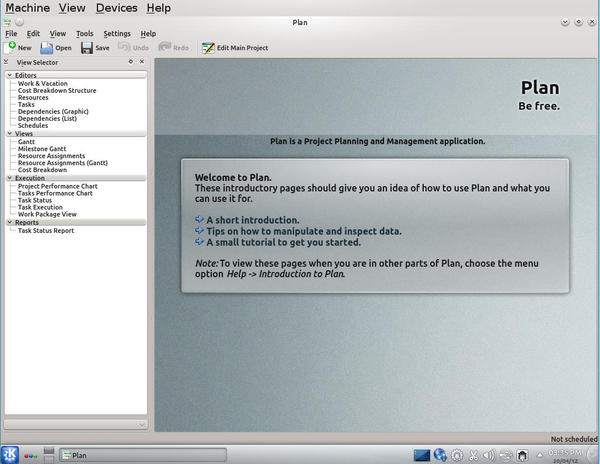Select Tasks editor
This screenshot has width=600, height=464.
coord(26,104)
